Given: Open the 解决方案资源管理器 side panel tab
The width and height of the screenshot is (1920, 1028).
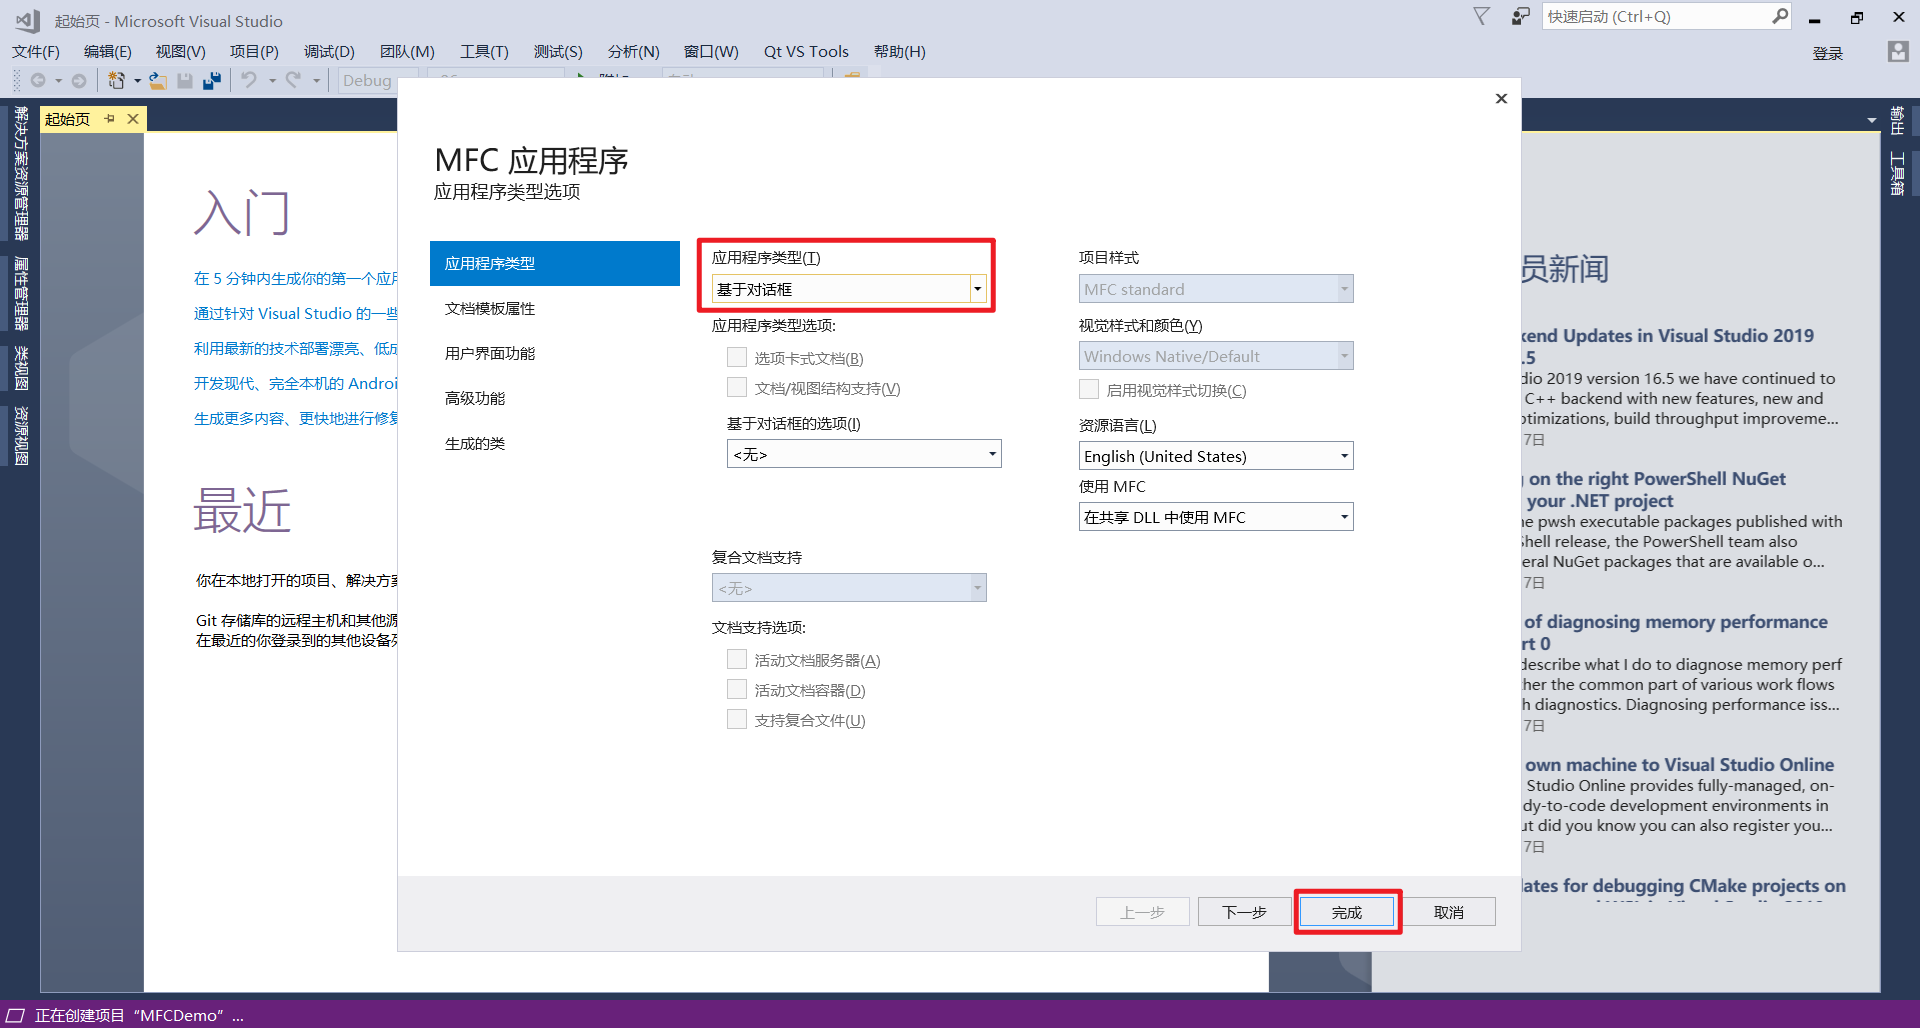Looking at the screenshot, I should pos(21,174).
